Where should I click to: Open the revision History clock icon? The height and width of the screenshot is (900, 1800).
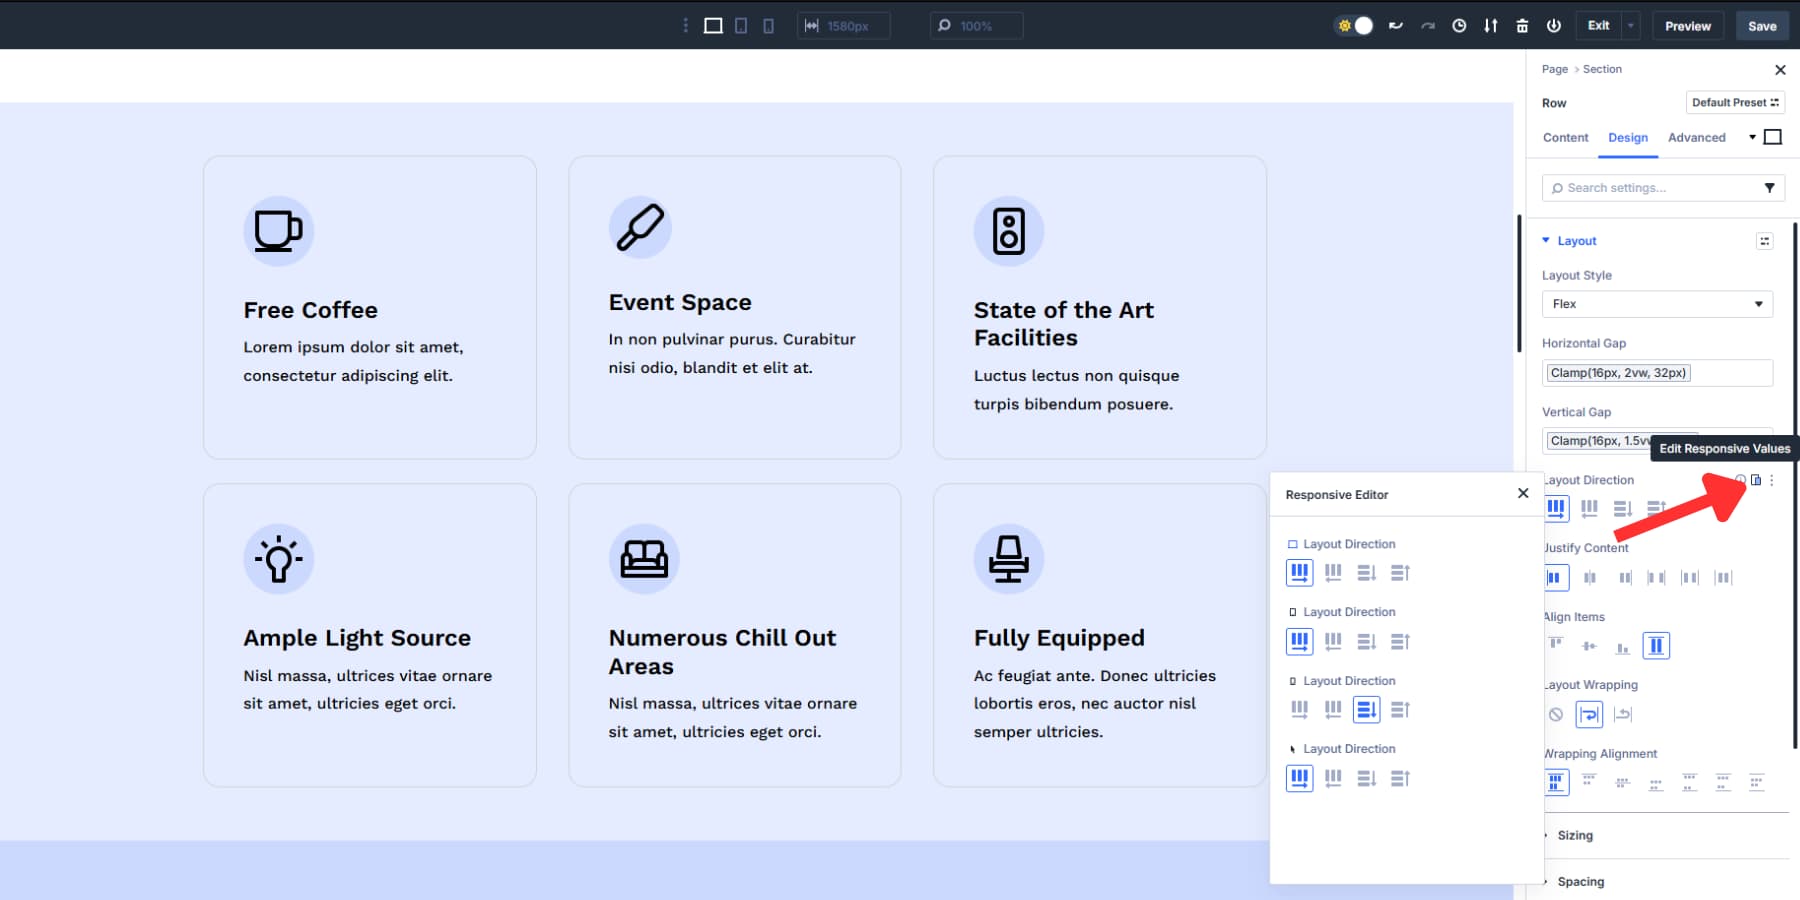[1458, 26]
